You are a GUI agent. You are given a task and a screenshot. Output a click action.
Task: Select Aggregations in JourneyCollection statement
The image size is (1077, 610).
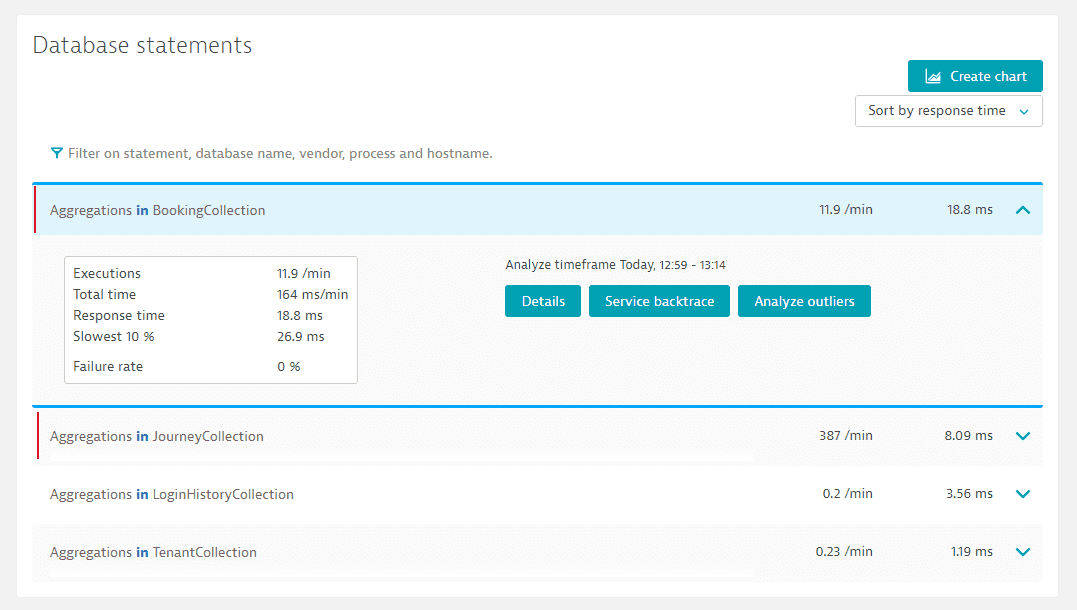[157, 436]
